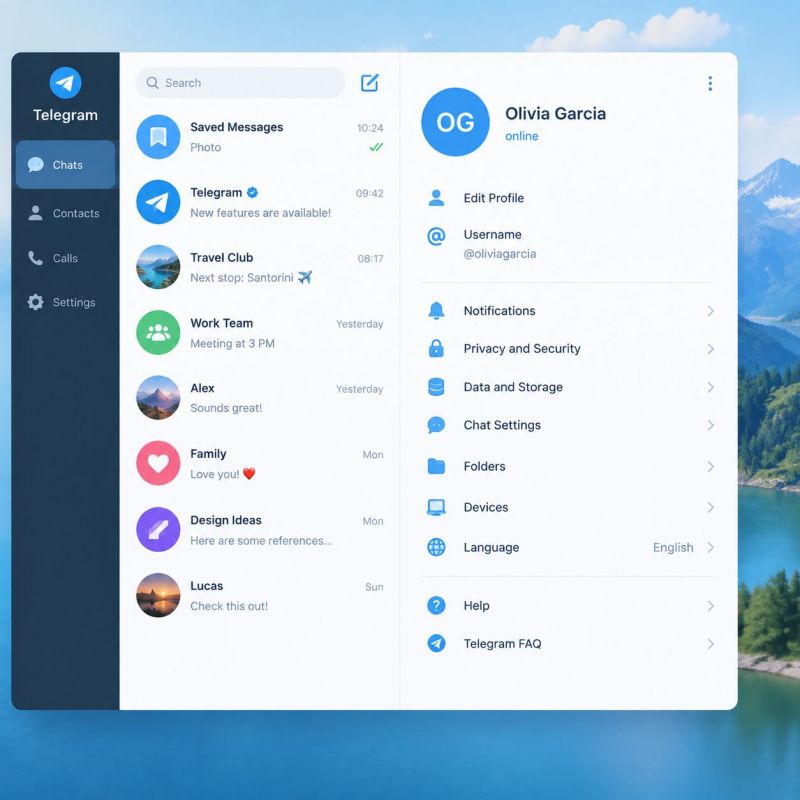
Task: Open Telegram FAQ link text
Action: 503,644
